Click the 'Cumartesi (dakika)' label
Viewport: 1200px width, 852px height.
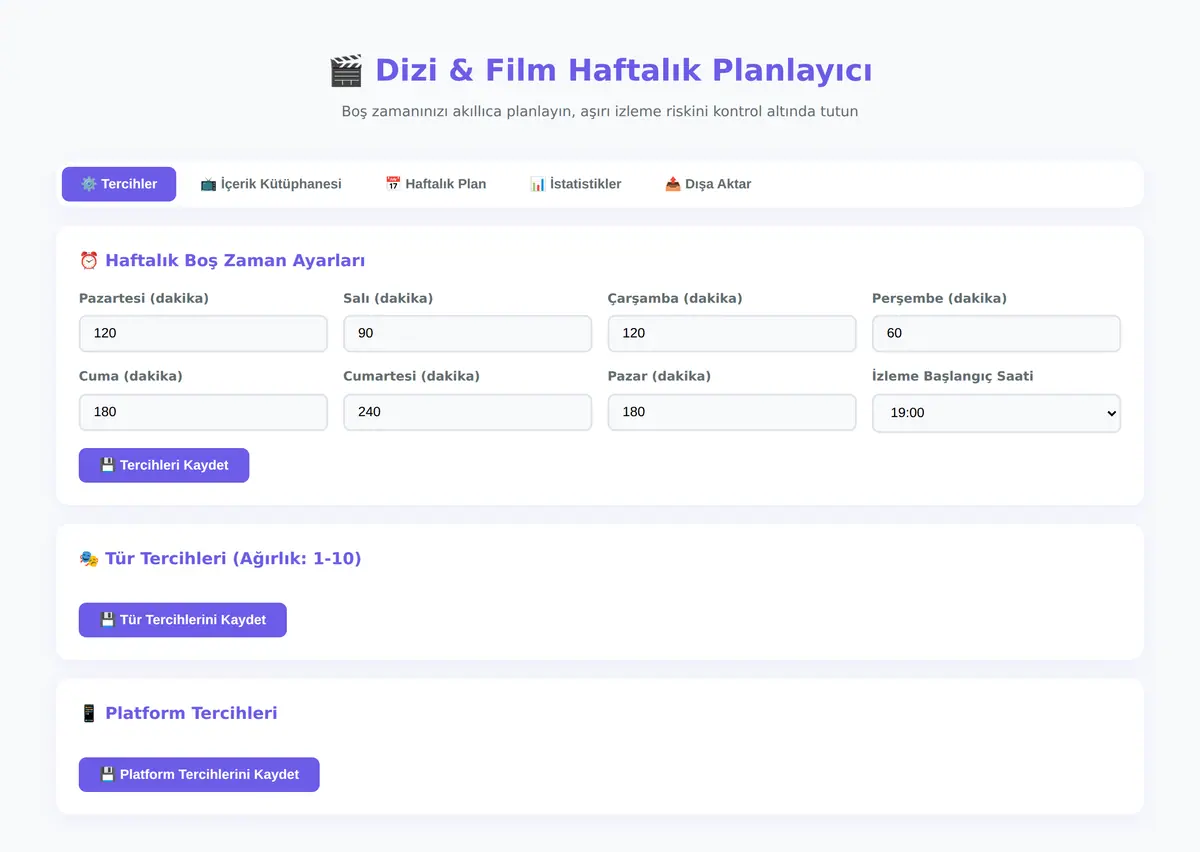pos(411,376)
